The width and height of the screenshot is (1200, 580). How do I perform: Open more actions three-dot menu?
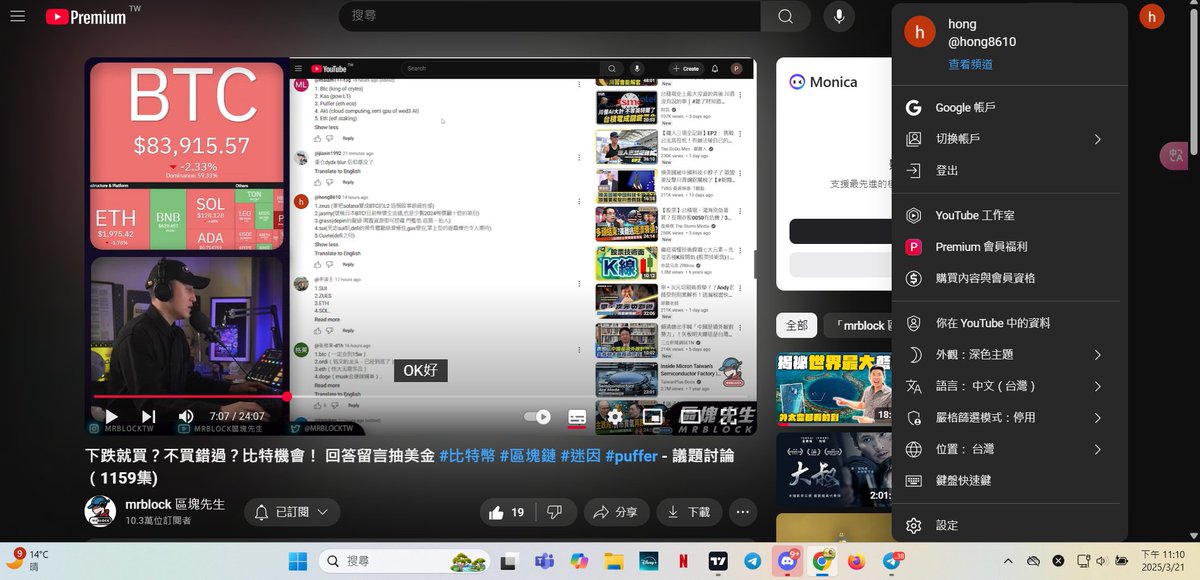point(743,512)
